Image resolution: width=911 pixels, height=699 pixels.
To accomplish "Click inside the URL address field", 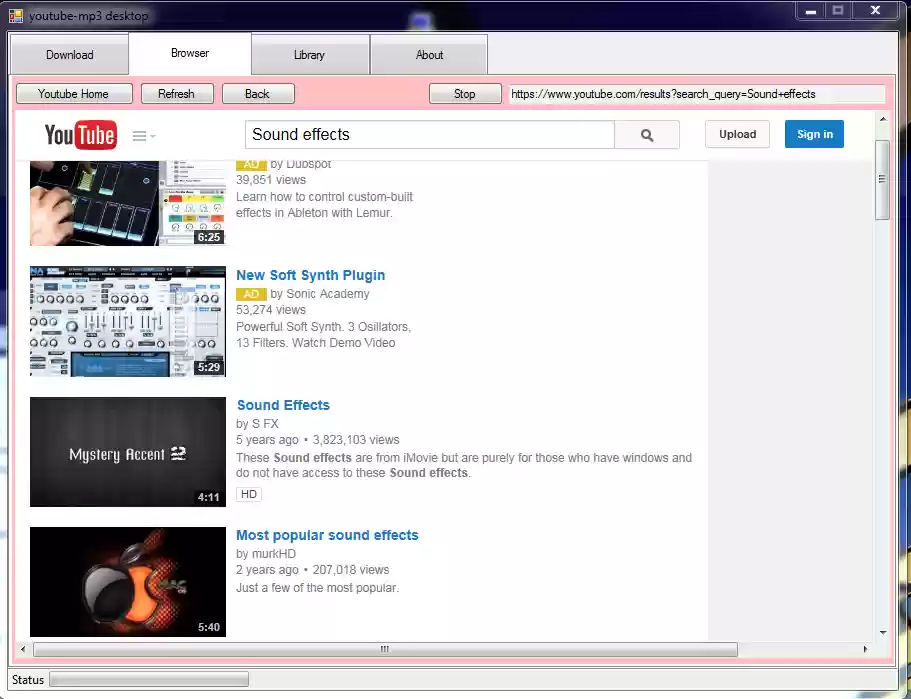I will [x=697, y=93].
